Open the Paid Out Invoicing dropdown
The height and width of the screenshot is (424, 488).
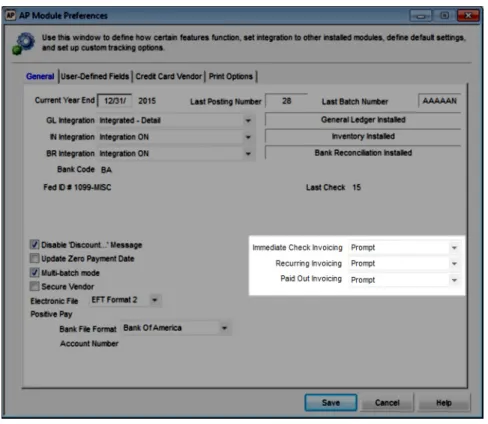click(454, 280)
